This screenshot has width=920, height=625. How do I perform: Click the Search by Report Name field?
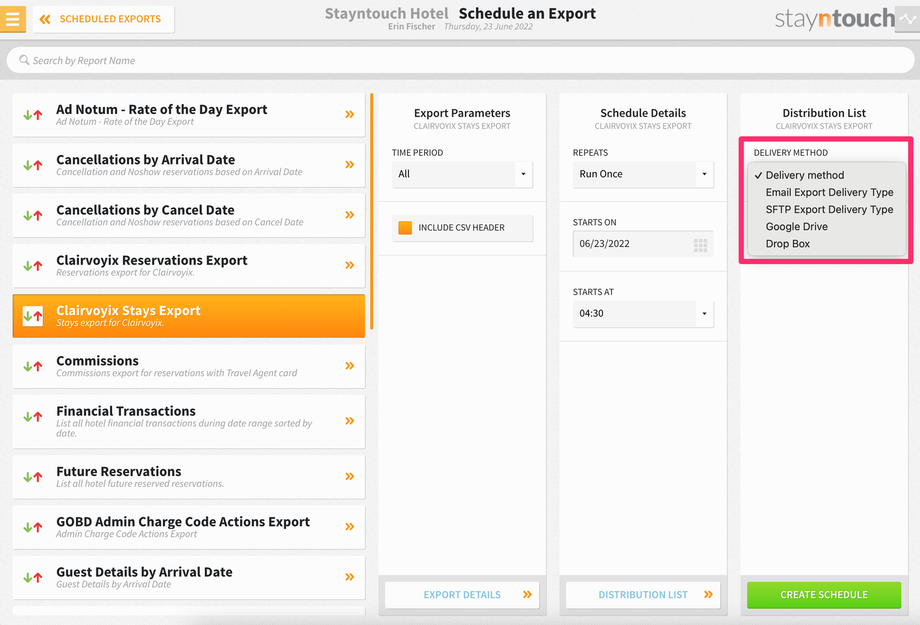[460, 60]
